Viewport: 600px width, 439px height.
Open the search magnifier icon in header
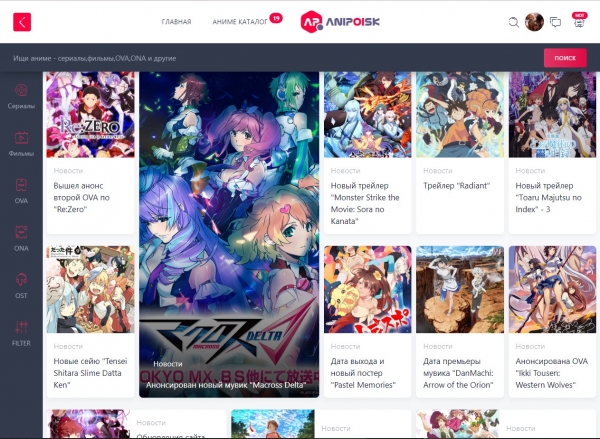click(514, 22)
